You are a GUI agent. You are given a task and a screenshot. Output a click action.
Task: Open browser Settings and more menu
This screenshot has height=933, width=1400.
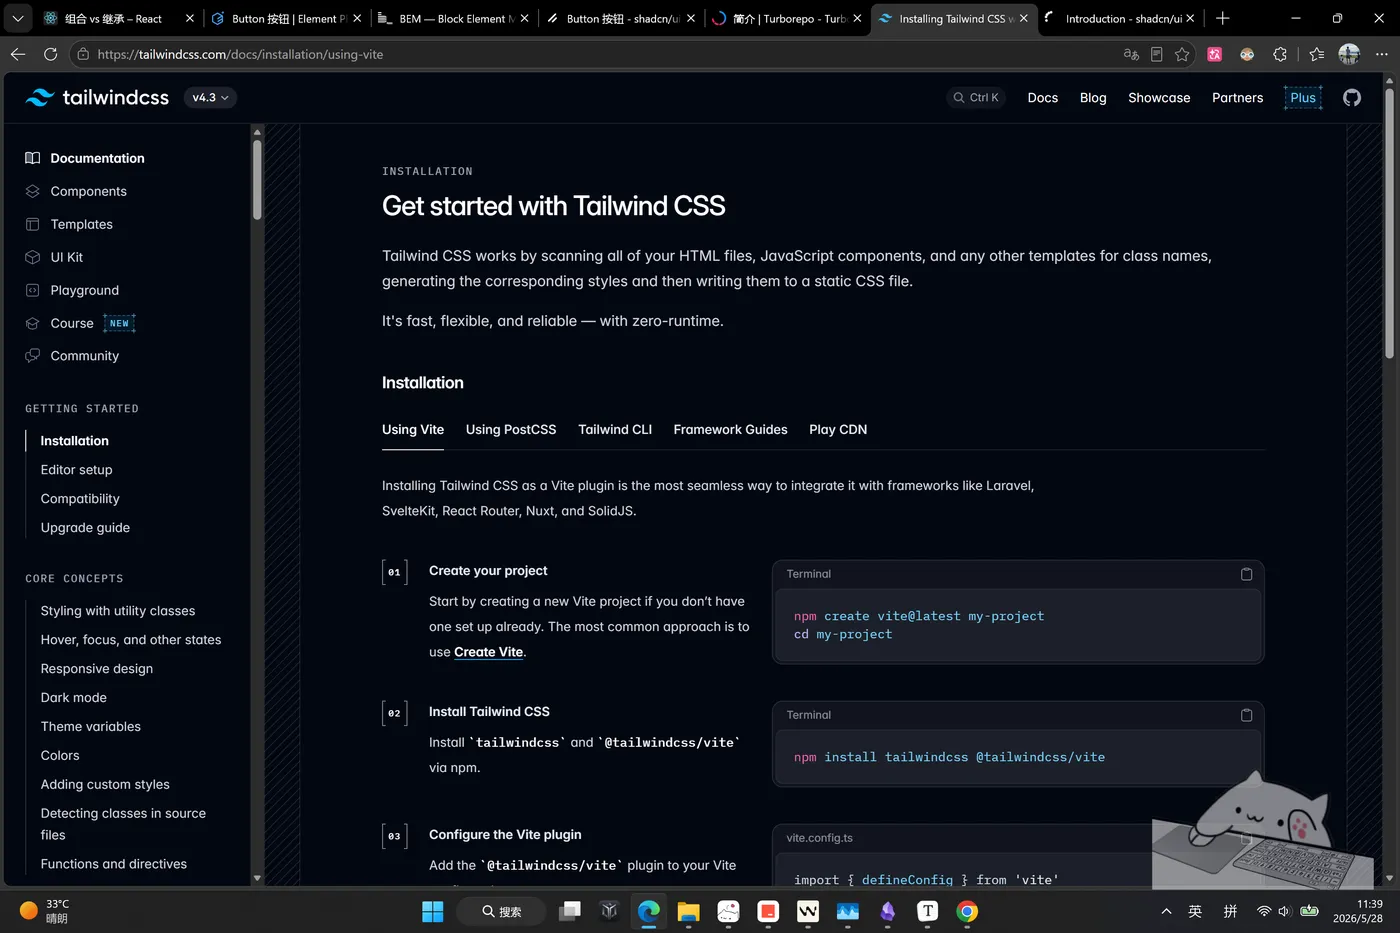coord(1382,54)
